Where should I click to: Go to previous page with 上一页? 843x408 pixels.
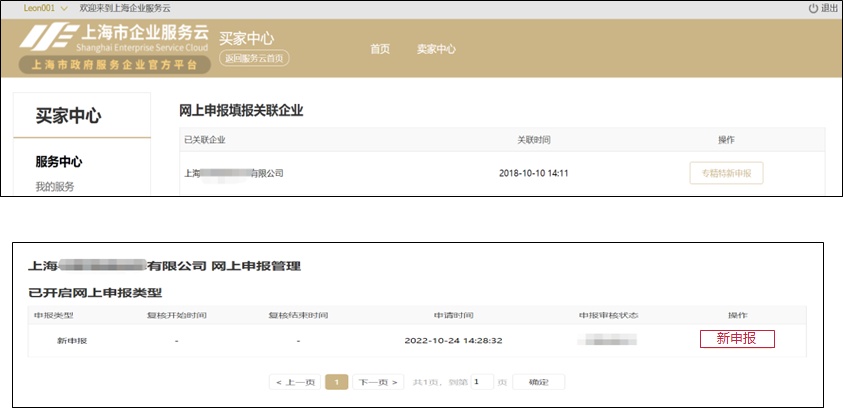coord(295,382)
